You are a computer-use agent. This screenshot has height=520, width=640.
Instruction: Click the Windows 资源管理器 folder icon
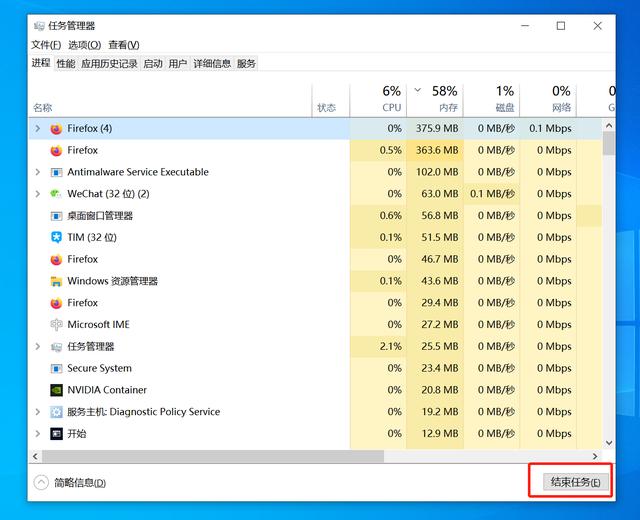coord(56,281)
